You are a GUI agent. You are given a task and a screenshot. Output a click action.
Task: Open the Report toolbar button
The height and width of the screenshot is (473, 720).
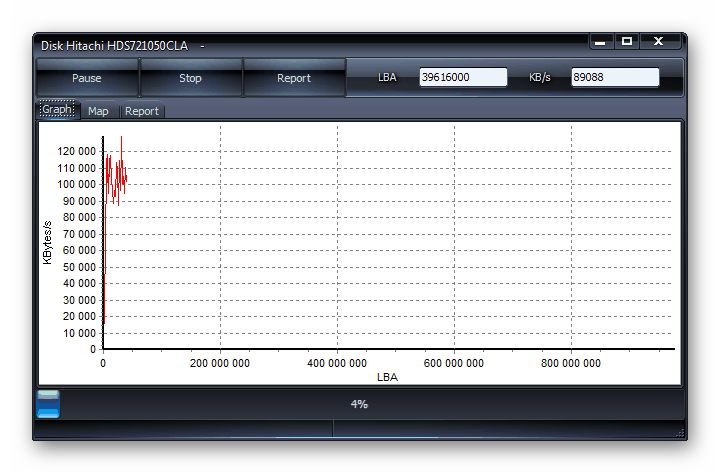(294, 78)
